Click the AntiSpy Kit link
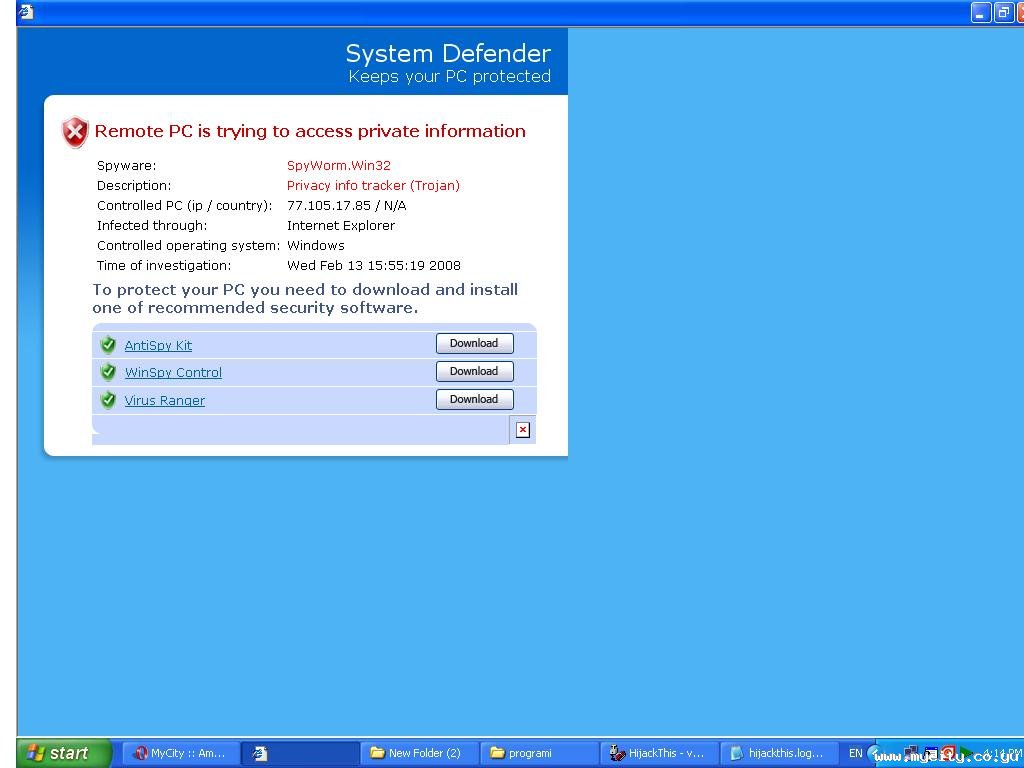This screenshot has height=768, width=1024. [158, 345]
